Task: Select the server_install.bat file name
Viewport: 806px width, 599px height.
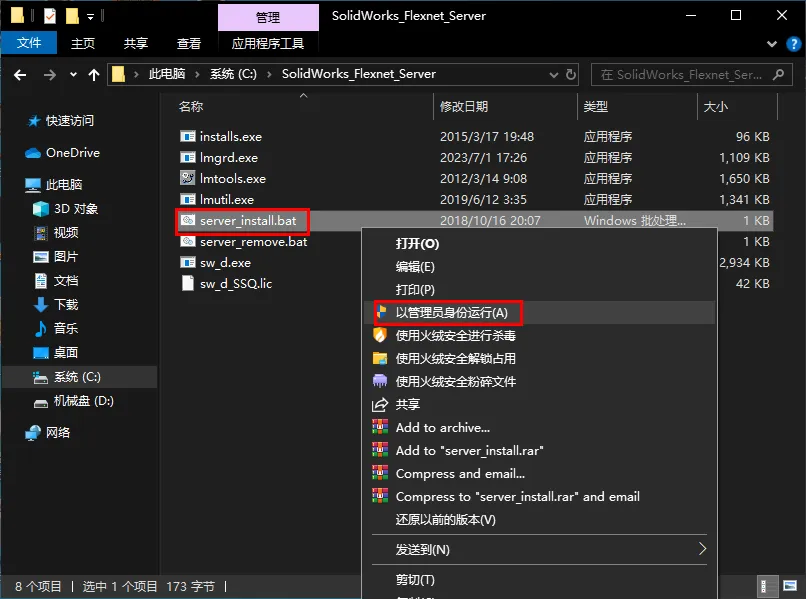Action: 248,221
